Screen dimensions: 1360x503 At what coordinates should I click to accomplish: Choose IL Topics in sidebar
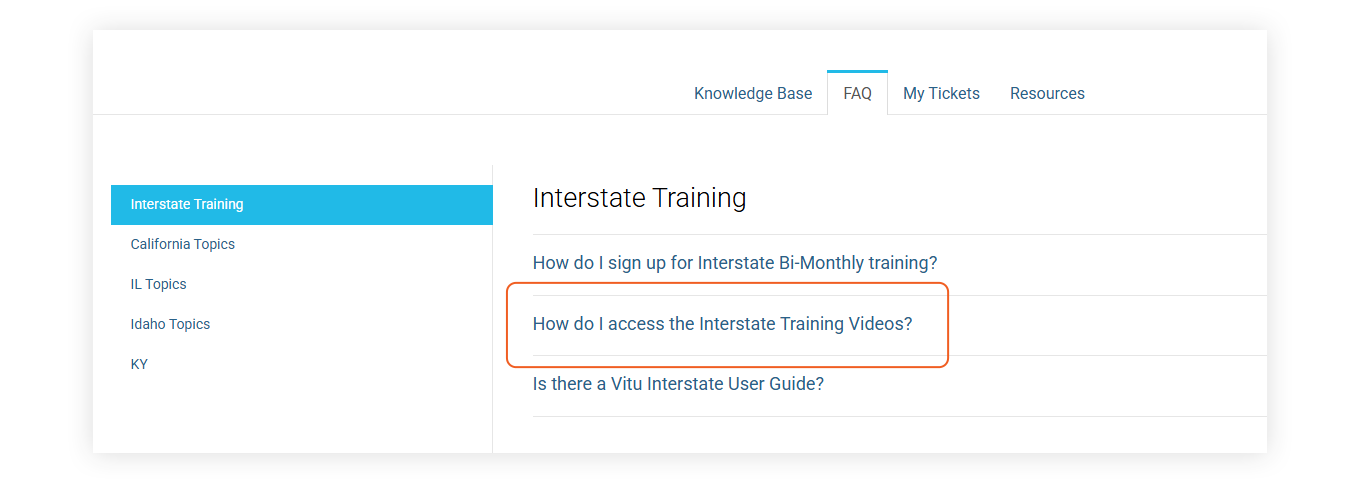(x=158, y=284)
